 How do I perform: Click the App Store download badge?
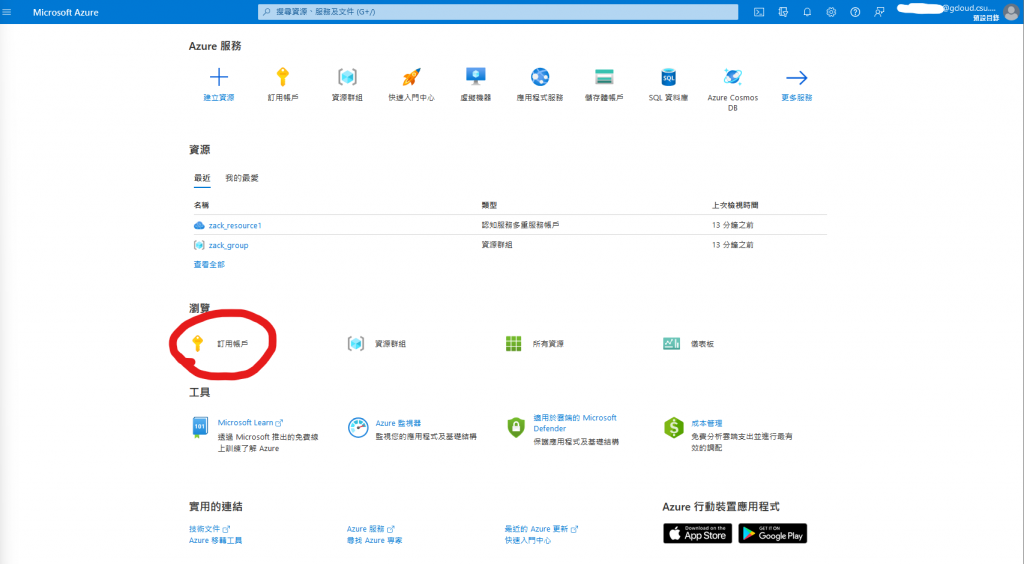tap(697, 533)
